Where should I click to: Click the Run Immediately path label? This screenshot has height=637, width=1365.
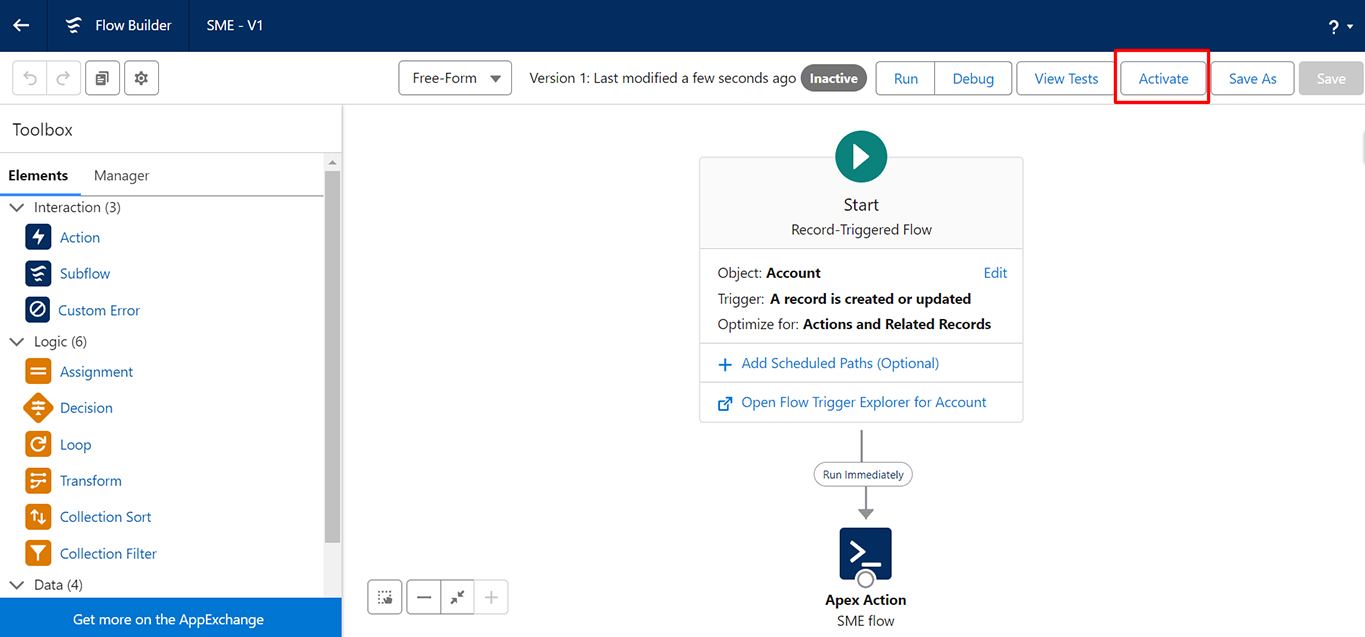click(x=863, y=475)
